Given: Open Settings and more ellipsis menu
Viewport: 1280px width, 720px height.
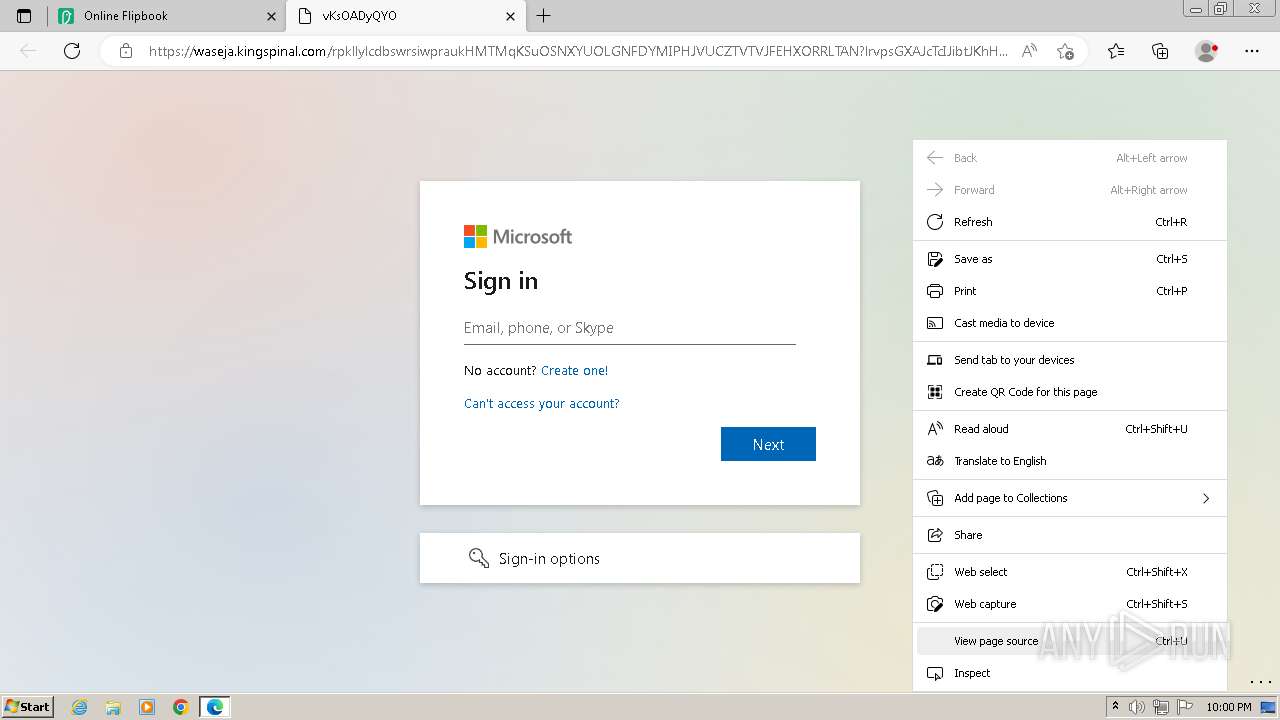Looking at the screenshot, I should coord(1252,51).
